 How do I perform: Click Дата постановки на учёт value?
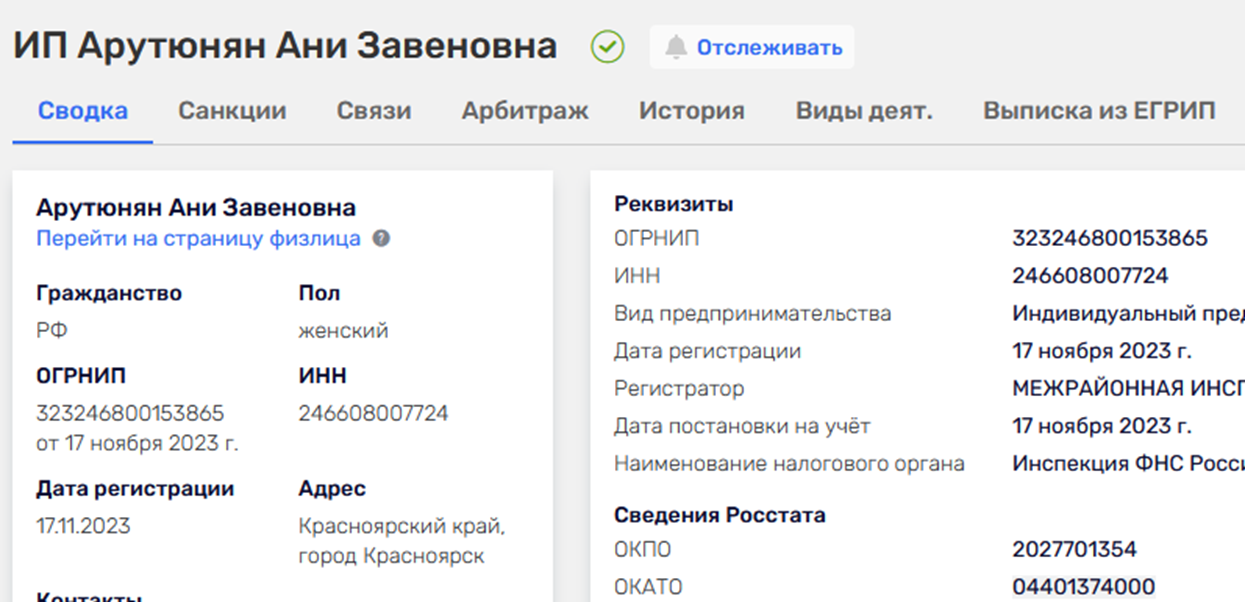click(x=1102, y=427)
